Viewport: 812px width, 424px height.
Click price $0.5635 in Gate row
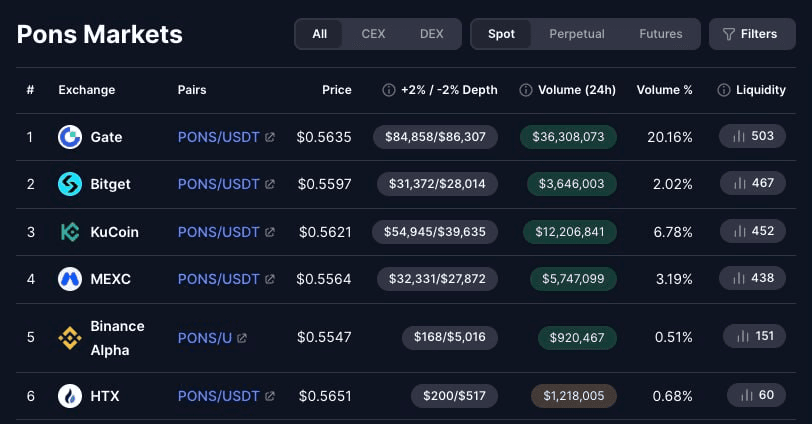point(324,137)
